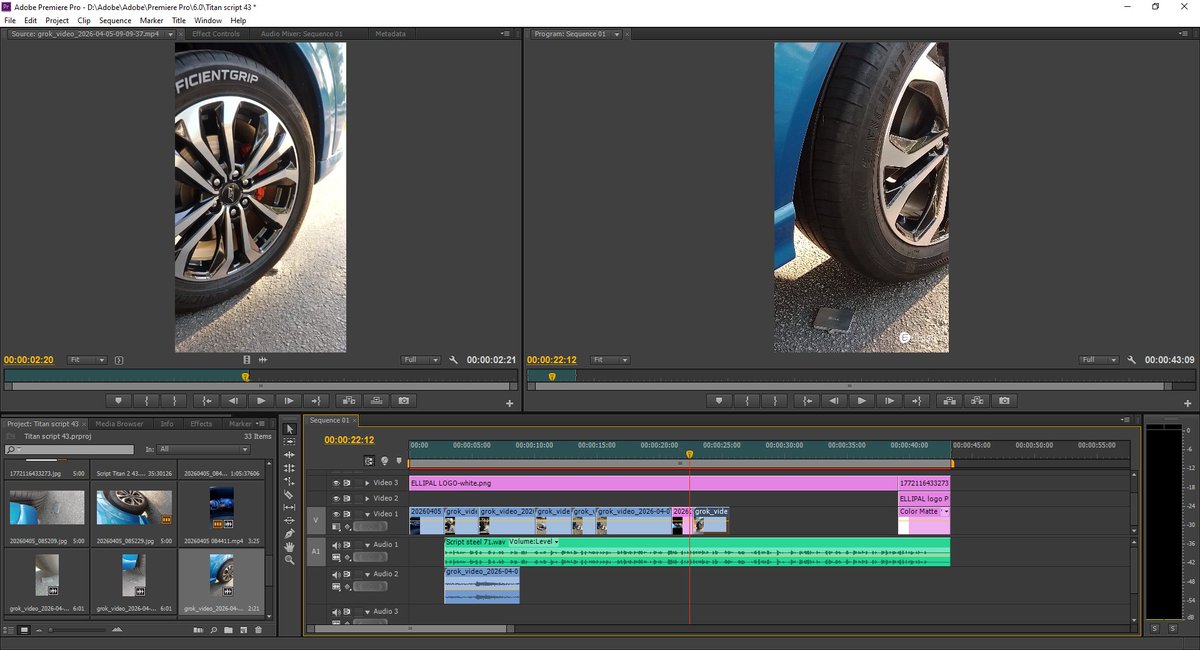Image resolution: width=1200 pixels, height=650 pixels.
Task: Select the Slide tool
Action: pos(289,520)
